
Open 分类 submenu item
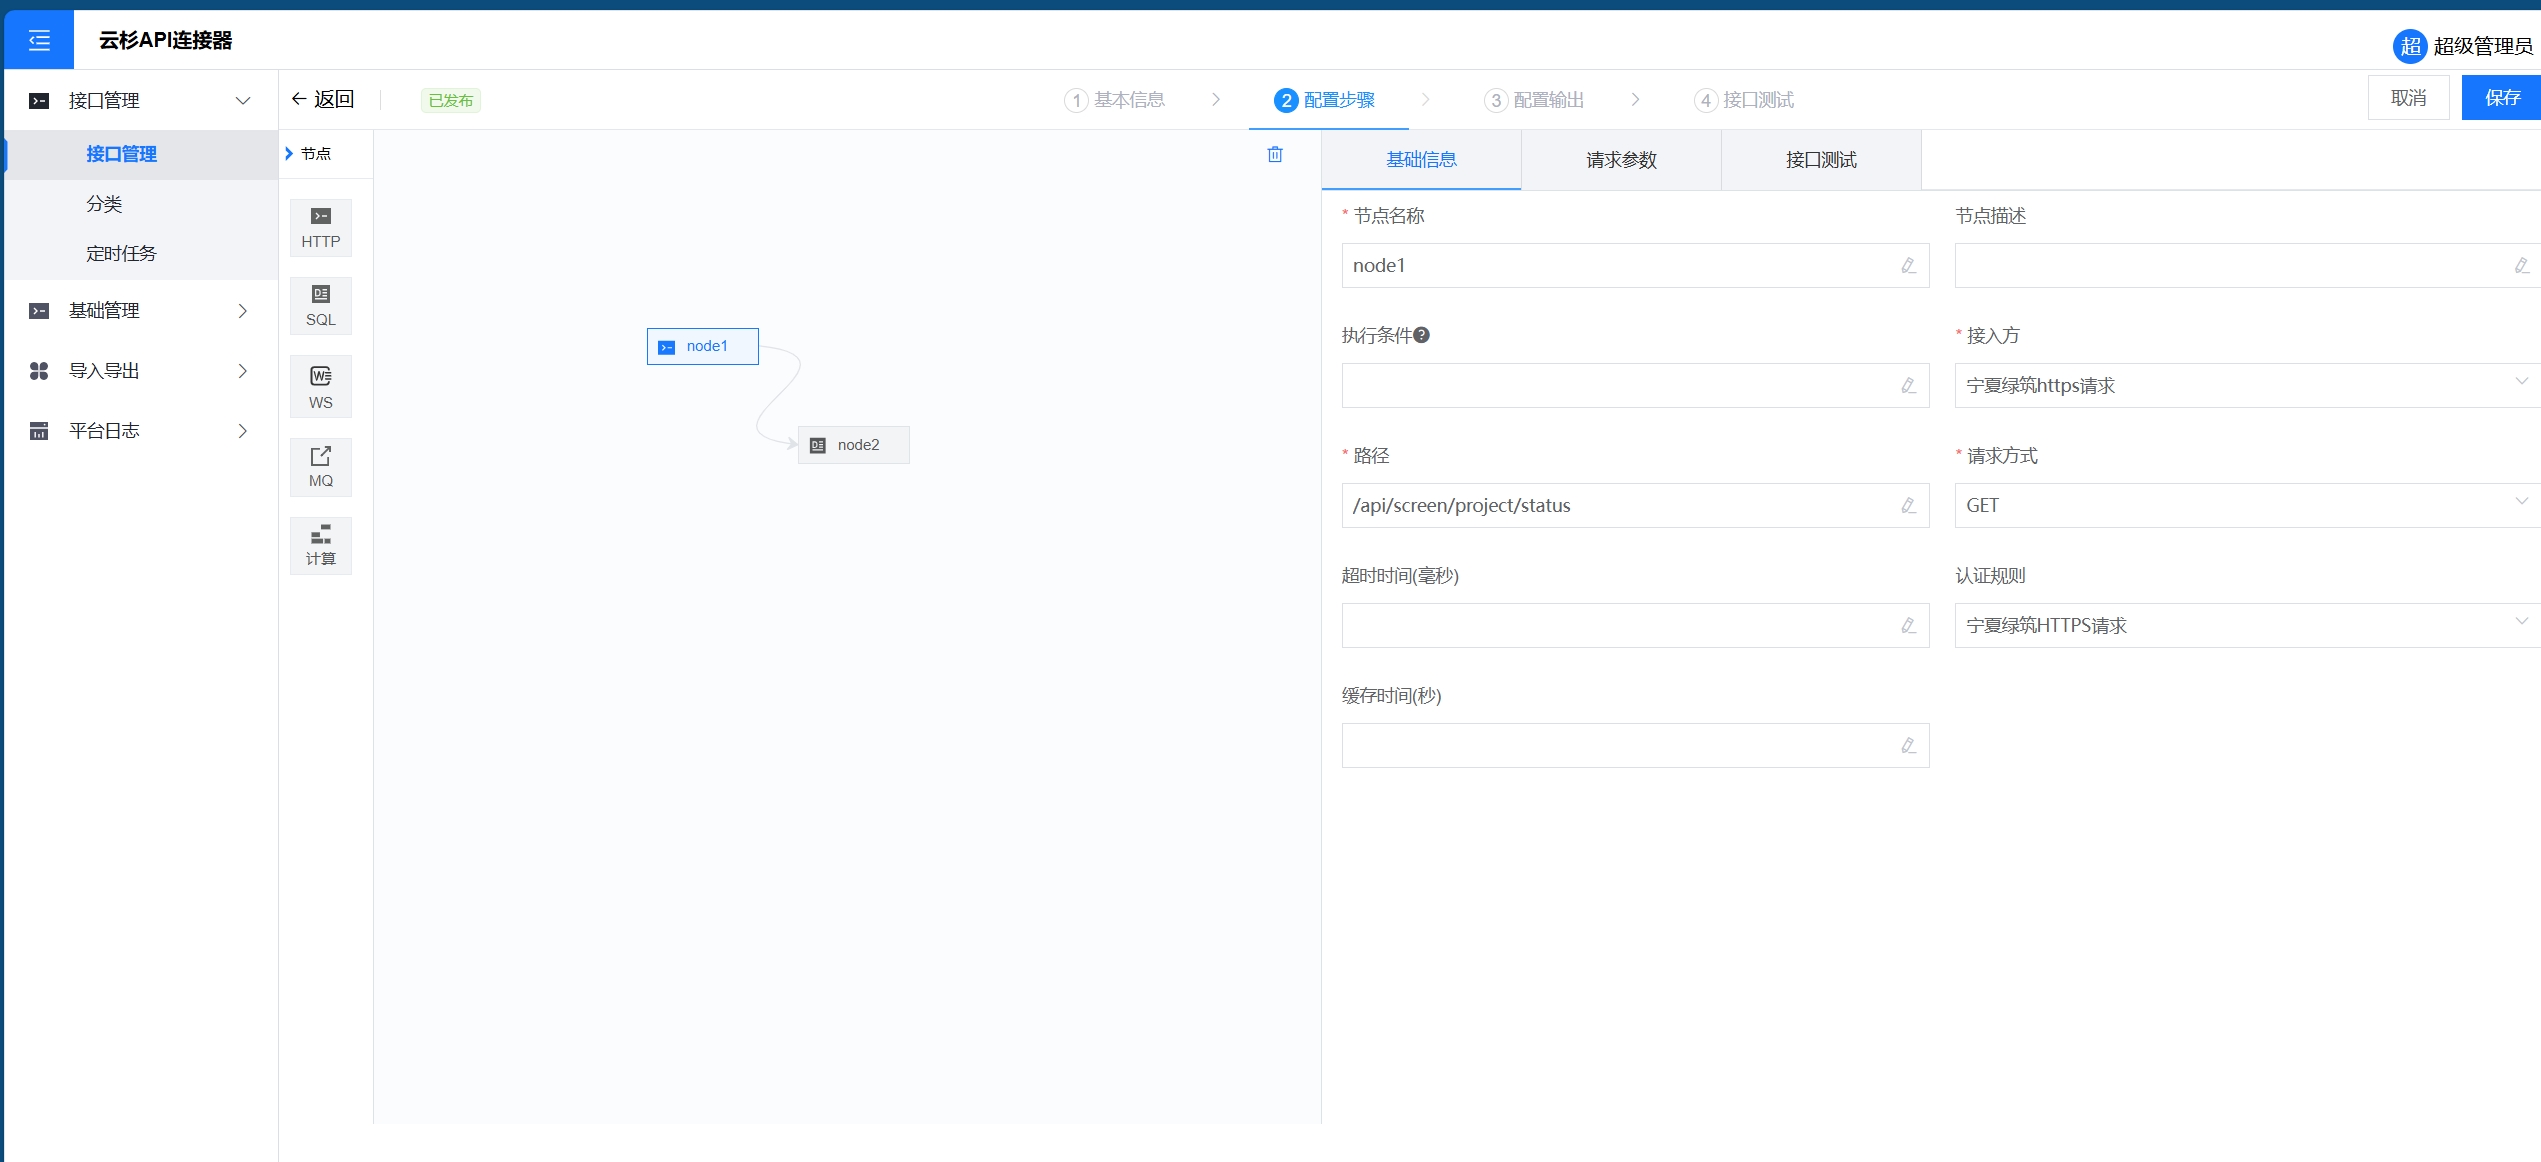click(141, 204)
